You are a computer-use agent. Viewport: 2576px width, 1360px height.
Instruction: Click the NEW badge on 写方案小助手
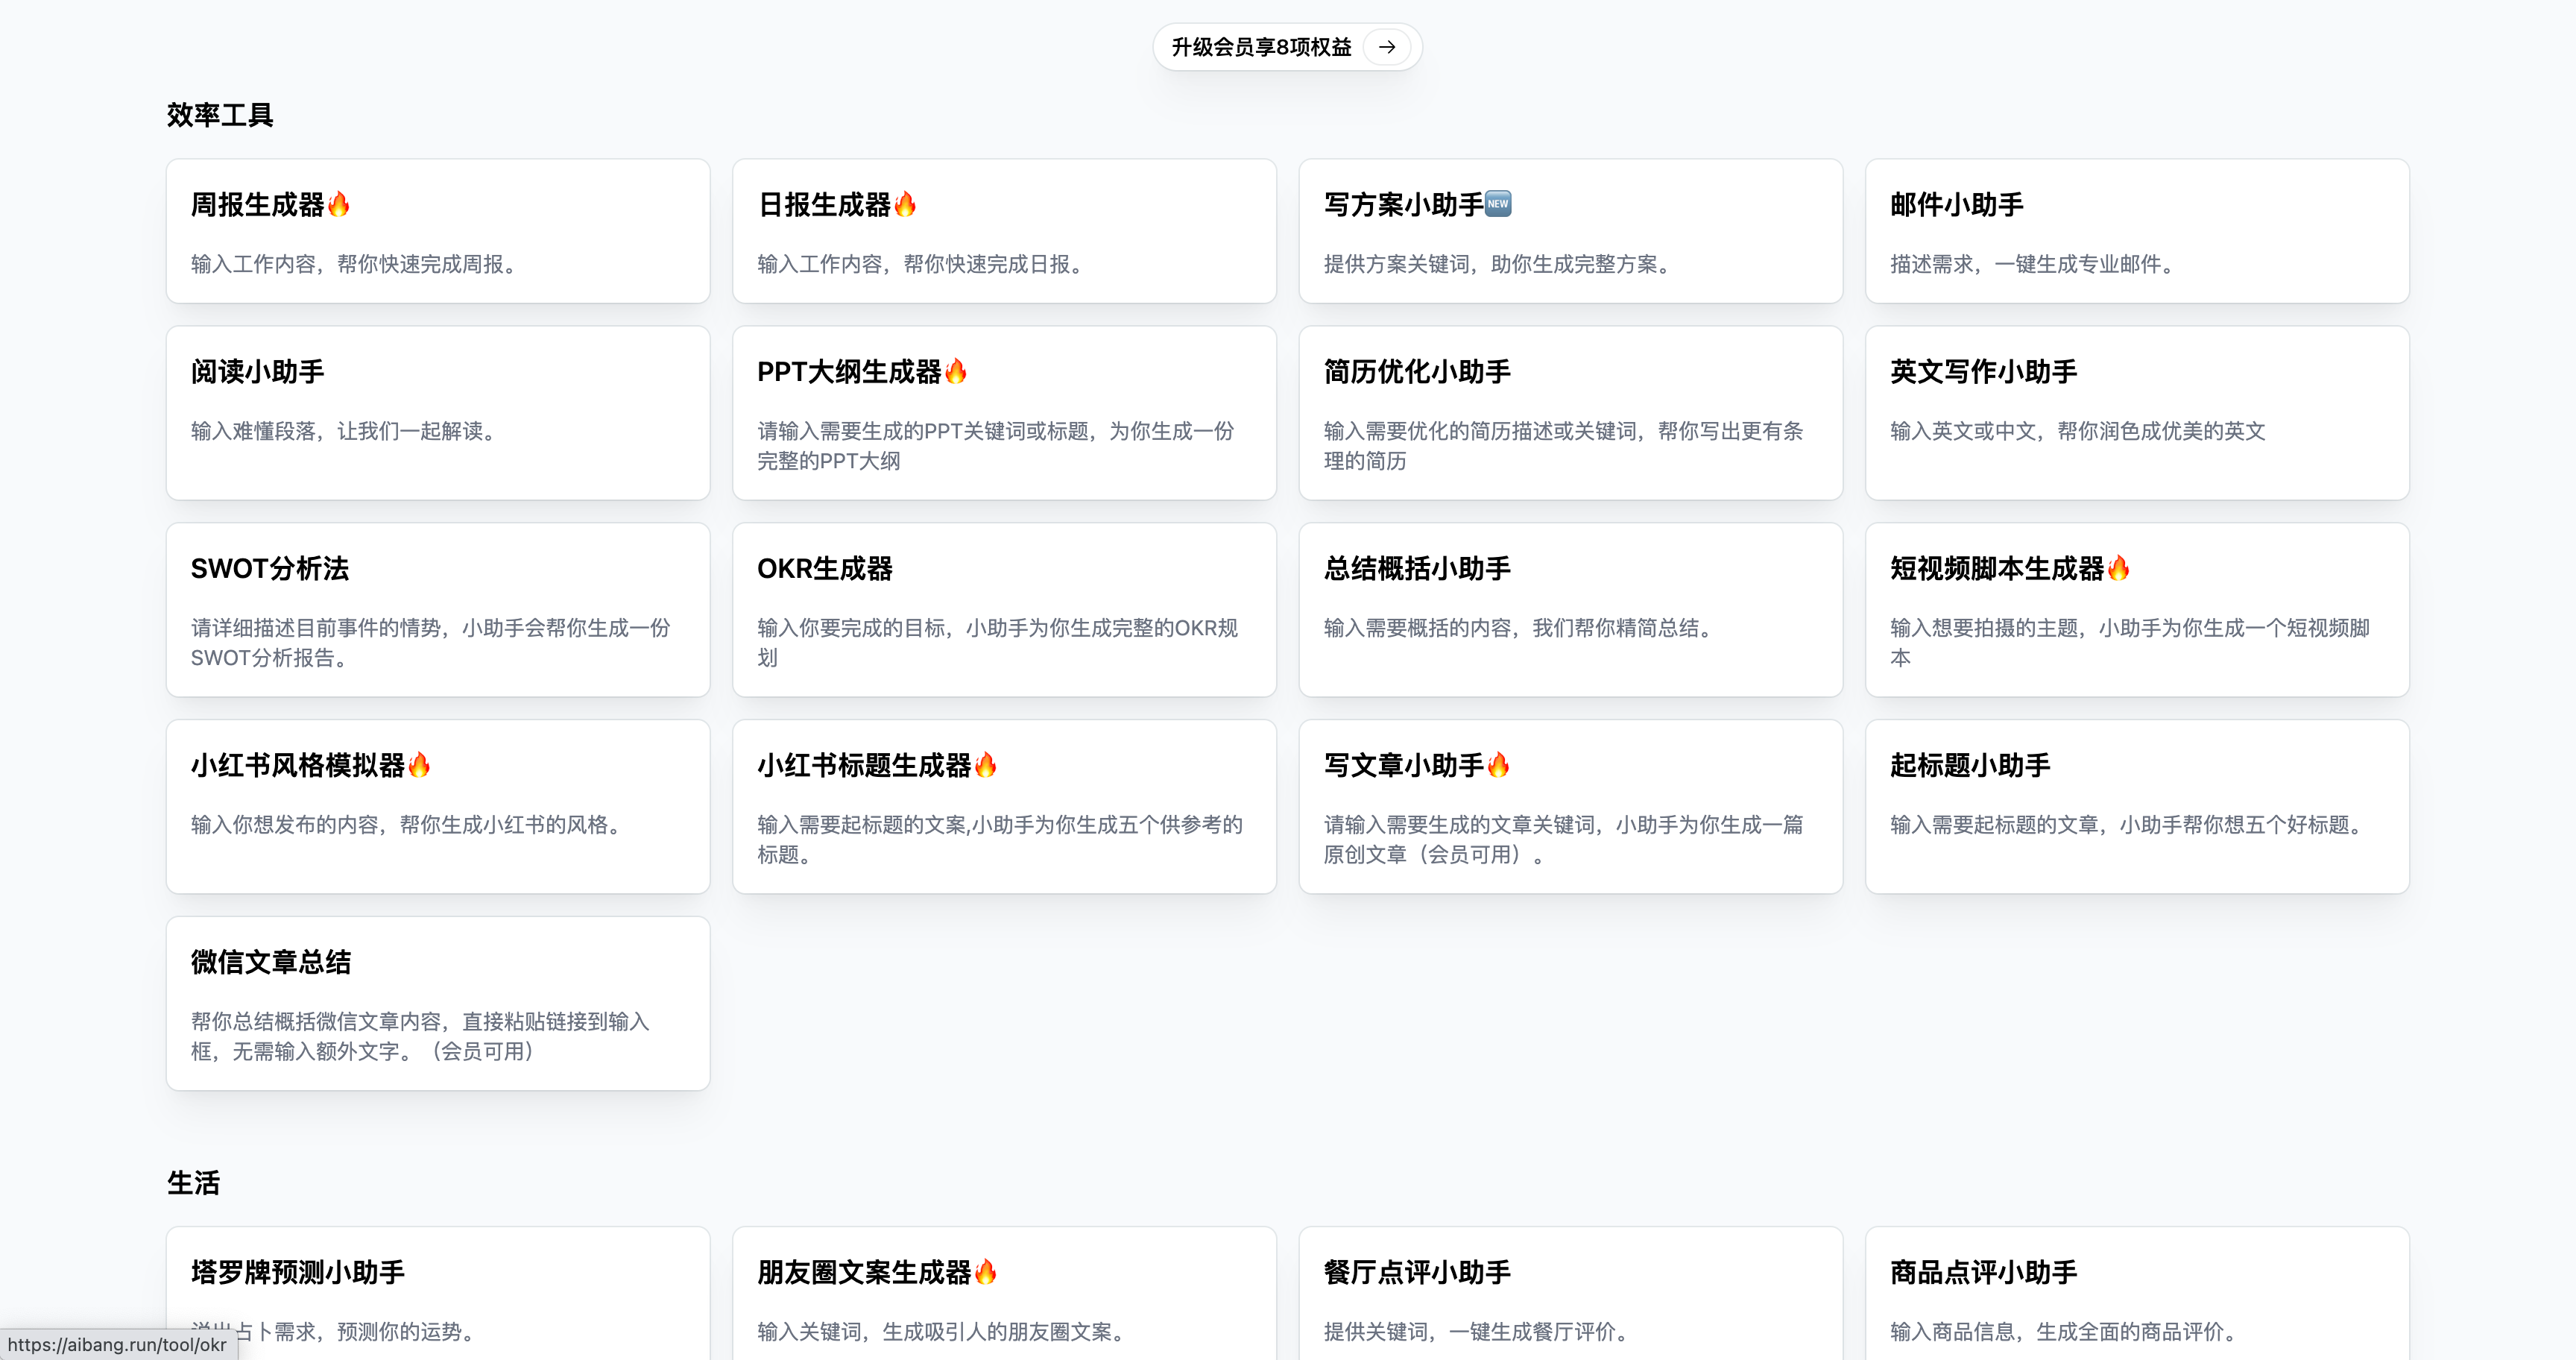[x=1498, y=204]
